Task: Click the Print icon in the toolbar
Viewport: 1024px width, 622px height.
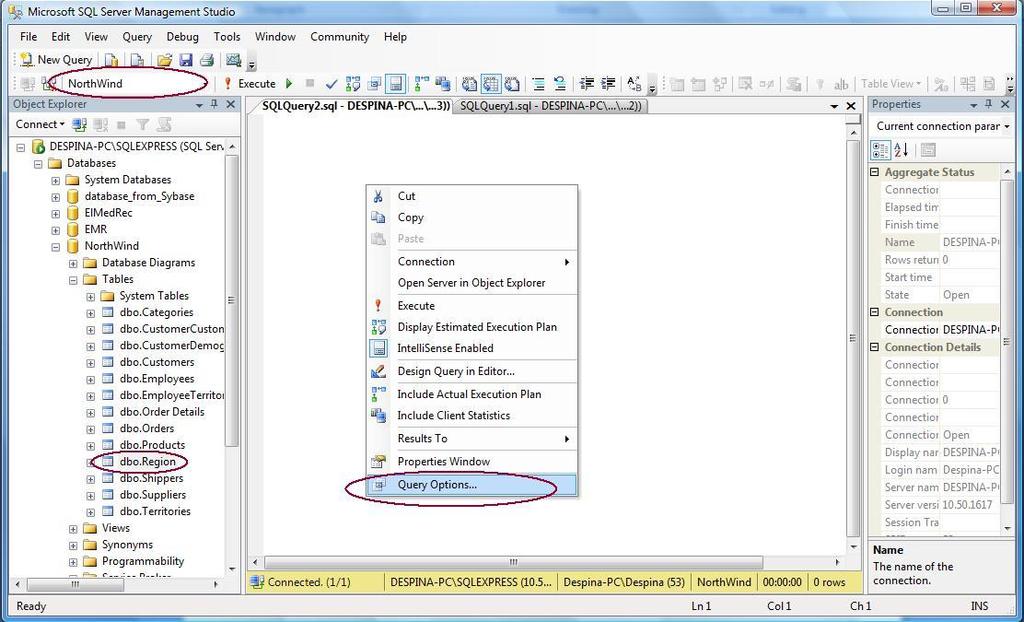Action: pyautogui.click(x=207, y=60)
